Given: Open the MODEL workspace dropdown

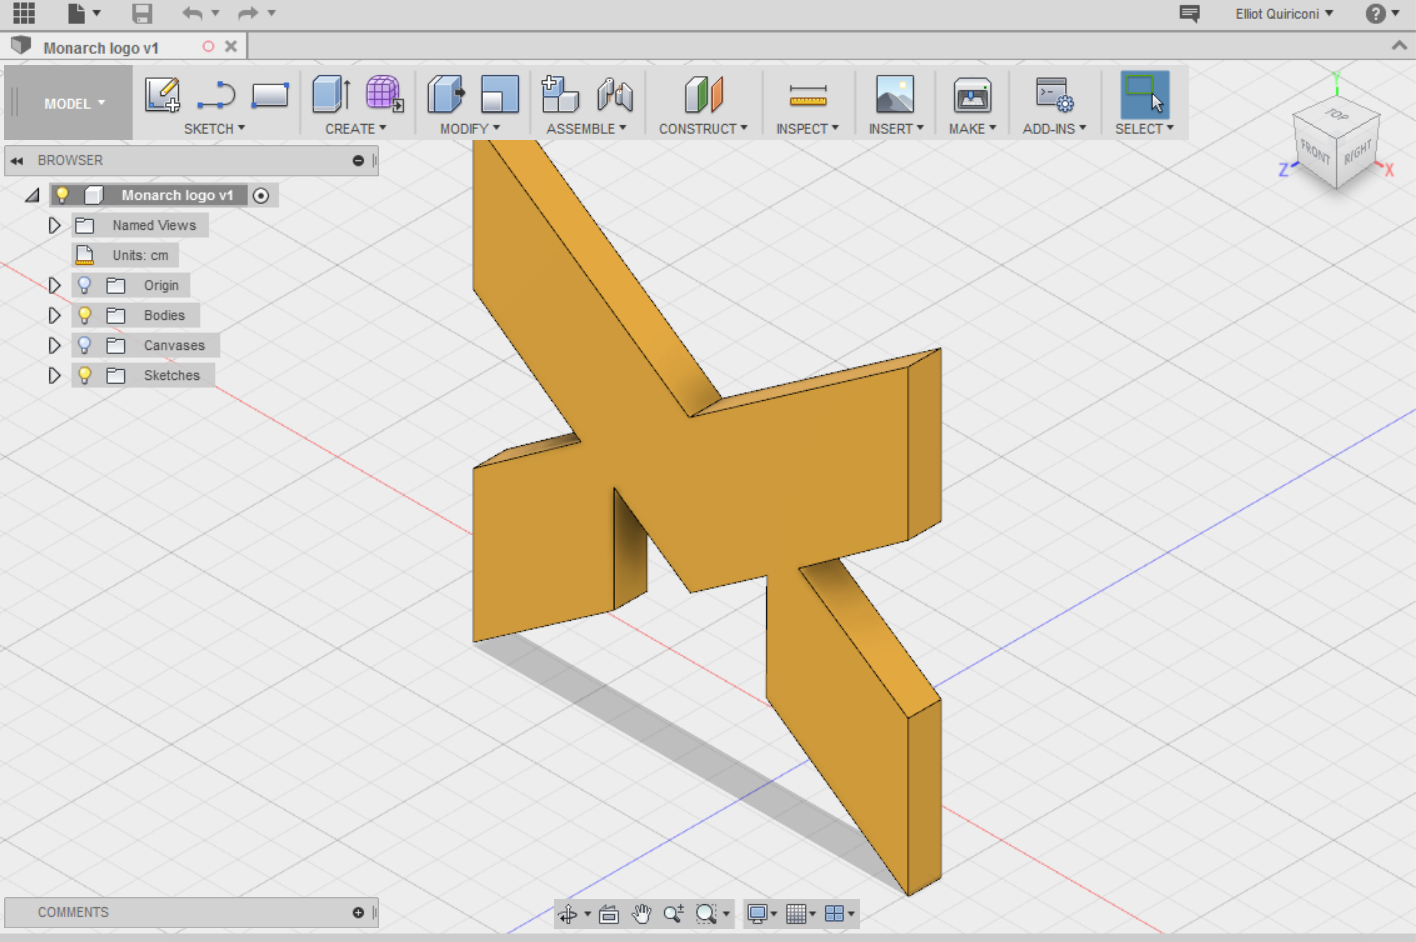Looking at the screenshot, I should [74, 103].
